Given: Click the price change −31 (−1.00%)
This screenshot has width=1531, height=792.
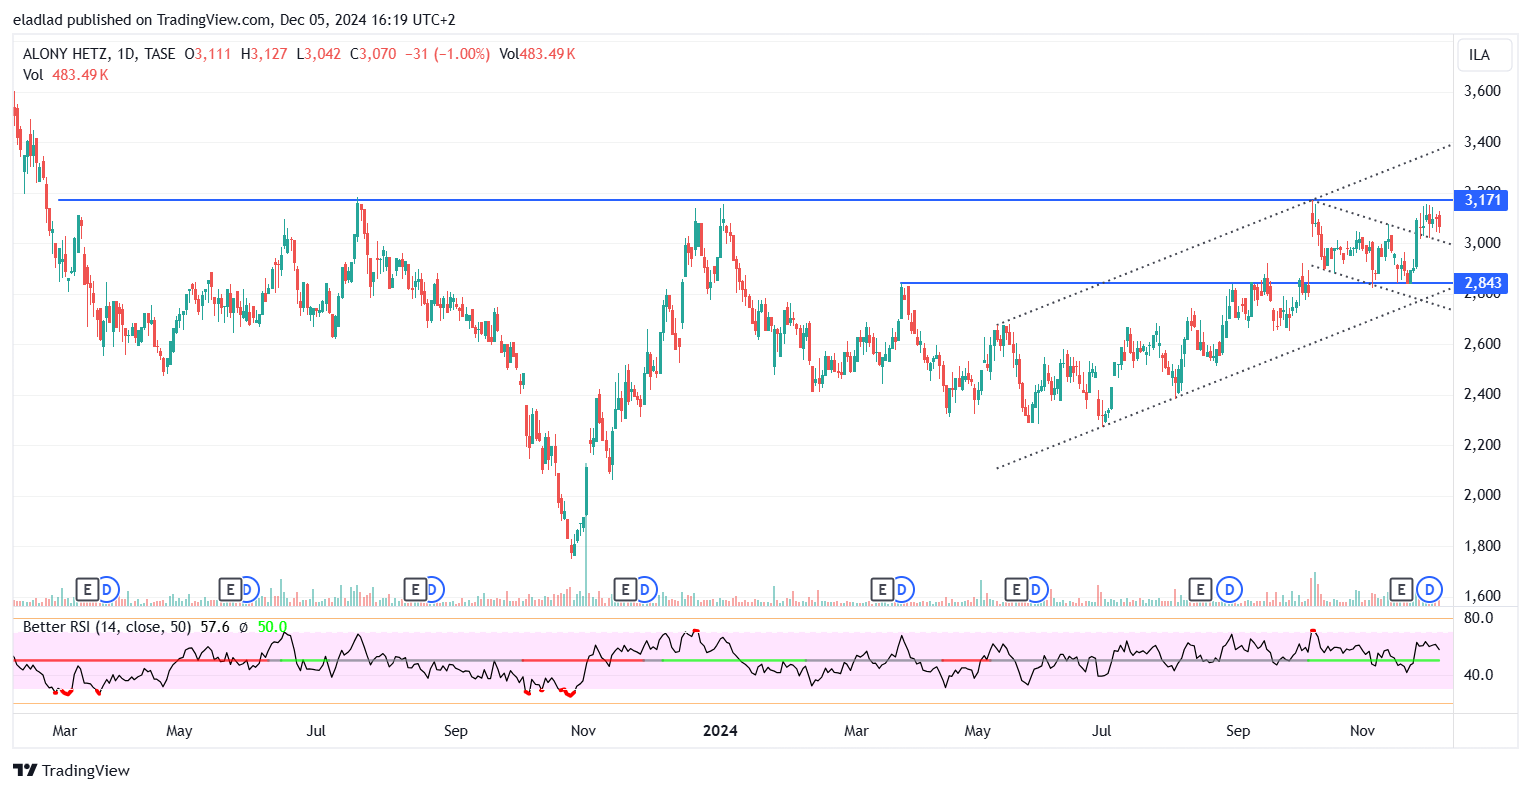Looking at the screenshot, I should pyautogui.click(x=447, y=54).
